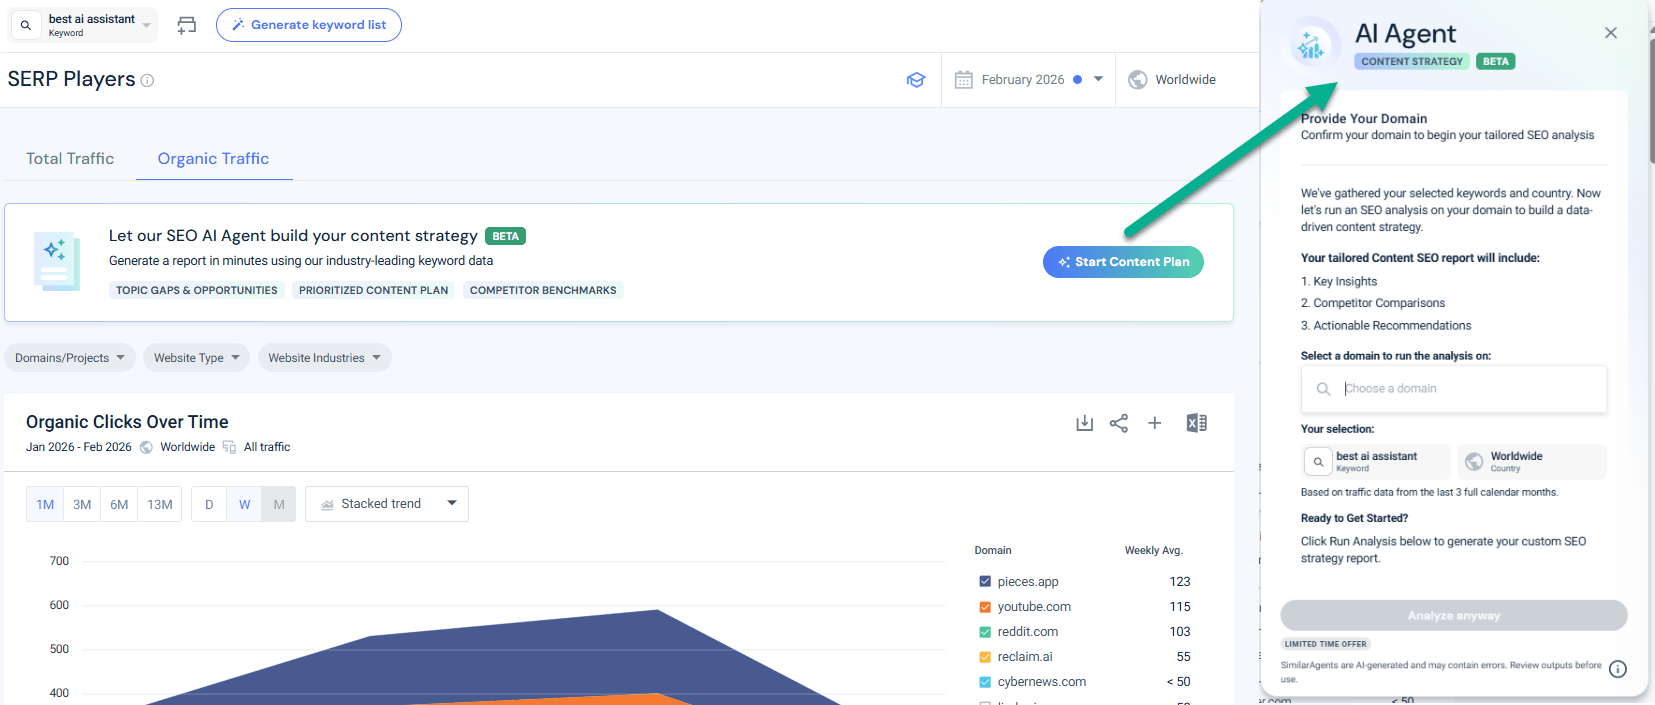Select the 3M time range
This screenshot has height=705, width=1655.
tap(82, 504)
